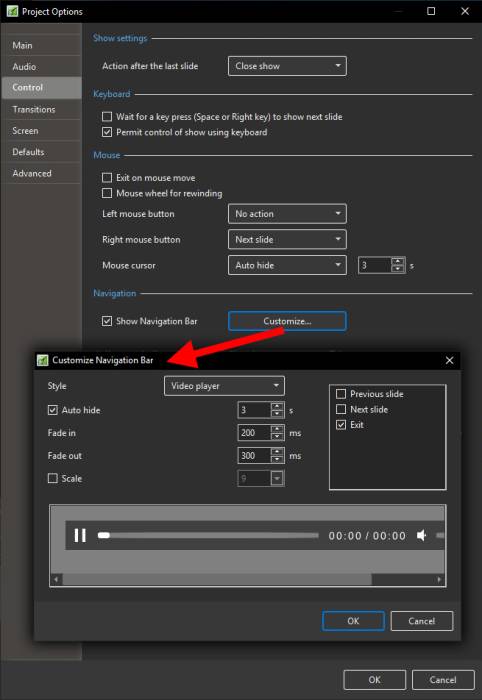Click Cancel in Customize Navigation Bar dialog
This screenshot has height=700, width=482.
tap(421, 621)
